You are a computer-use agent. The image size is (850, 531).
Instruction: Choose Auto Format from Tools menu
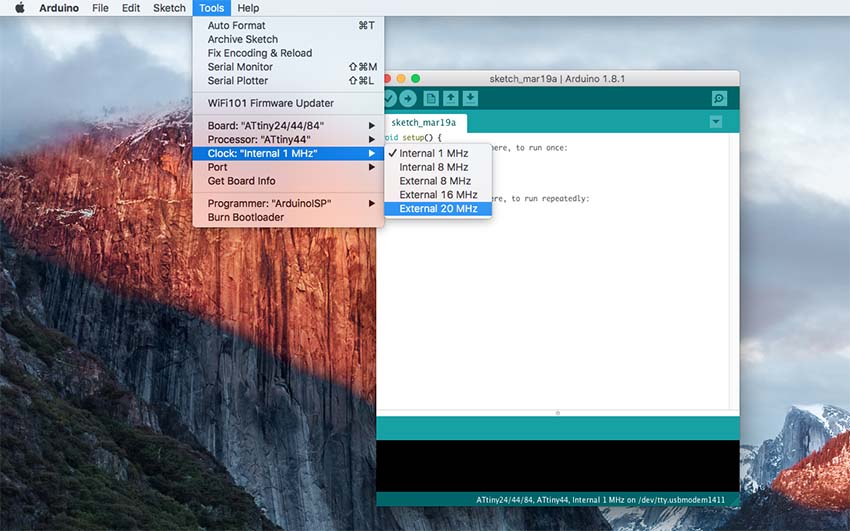pyautogui.click(x=288, y=25)
